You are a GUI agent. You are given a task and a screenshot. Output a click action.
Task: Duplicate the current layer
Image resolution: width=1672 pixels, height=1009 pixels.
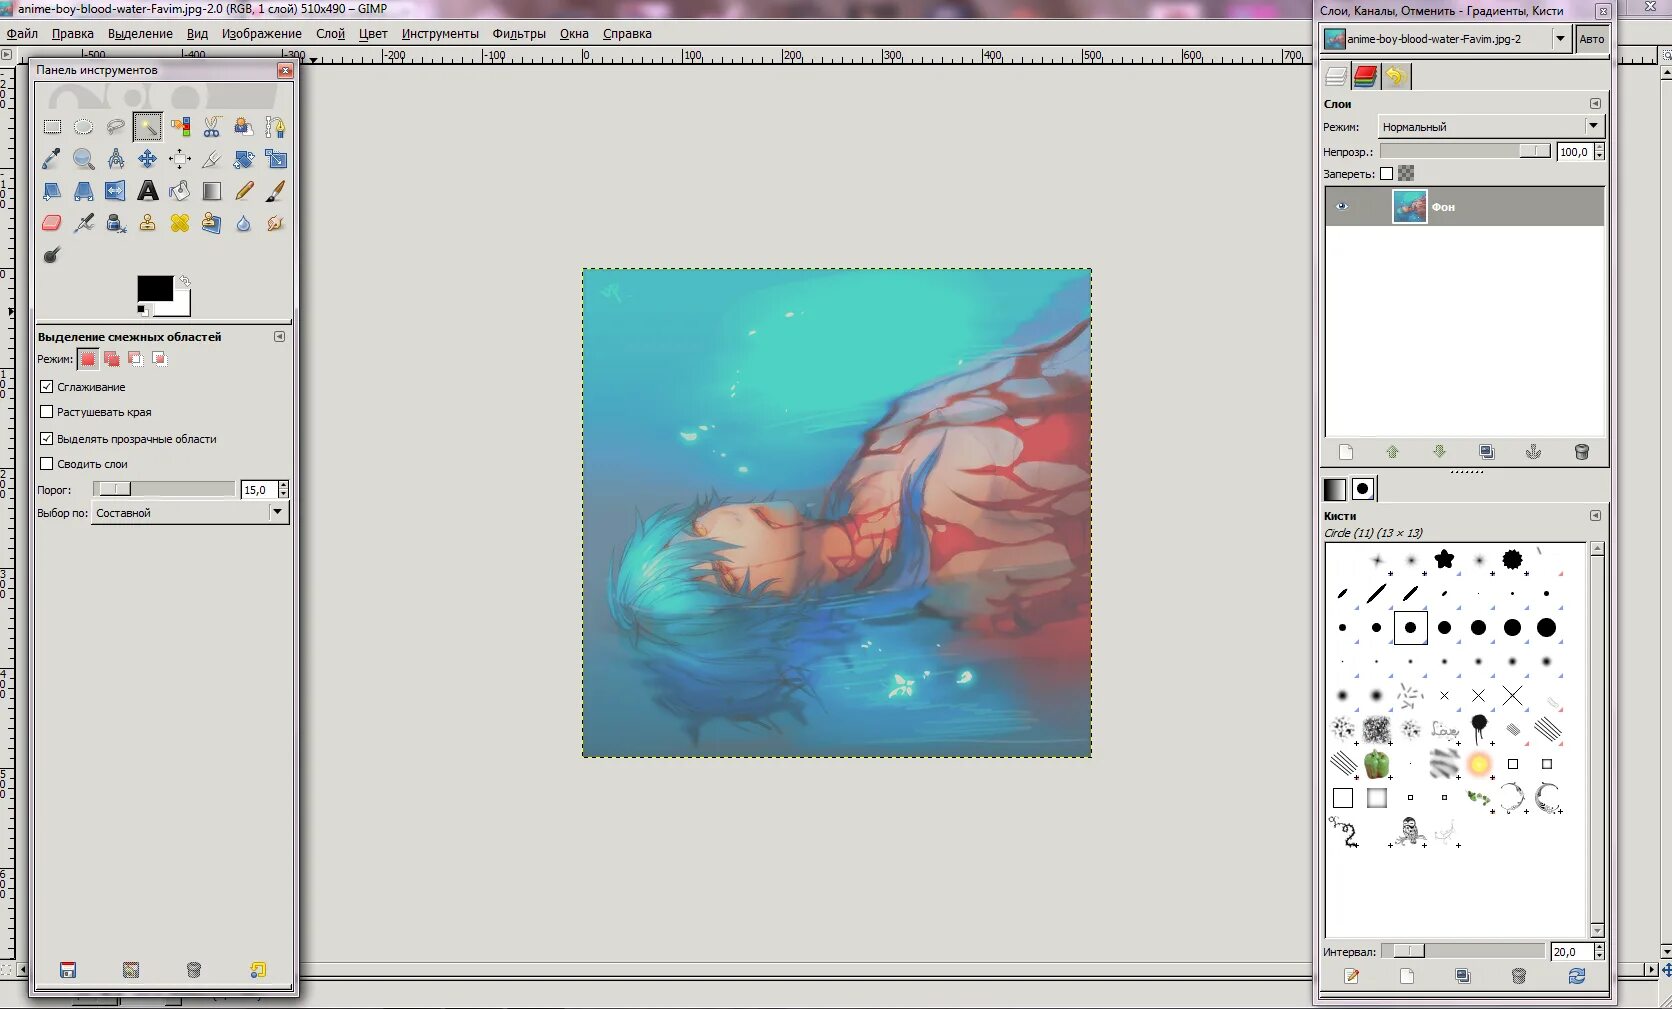point(1487,452)
